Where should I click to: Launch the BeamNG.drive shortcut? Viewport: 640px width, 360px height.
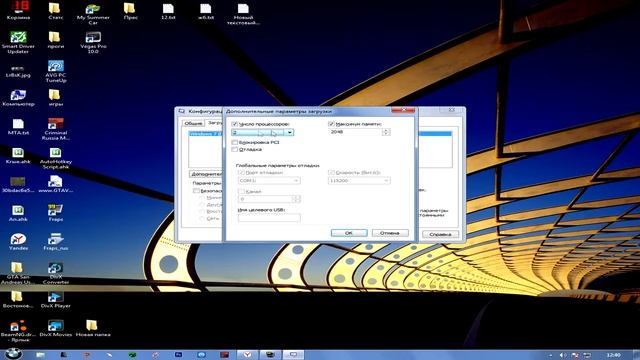tap(17, 331)
